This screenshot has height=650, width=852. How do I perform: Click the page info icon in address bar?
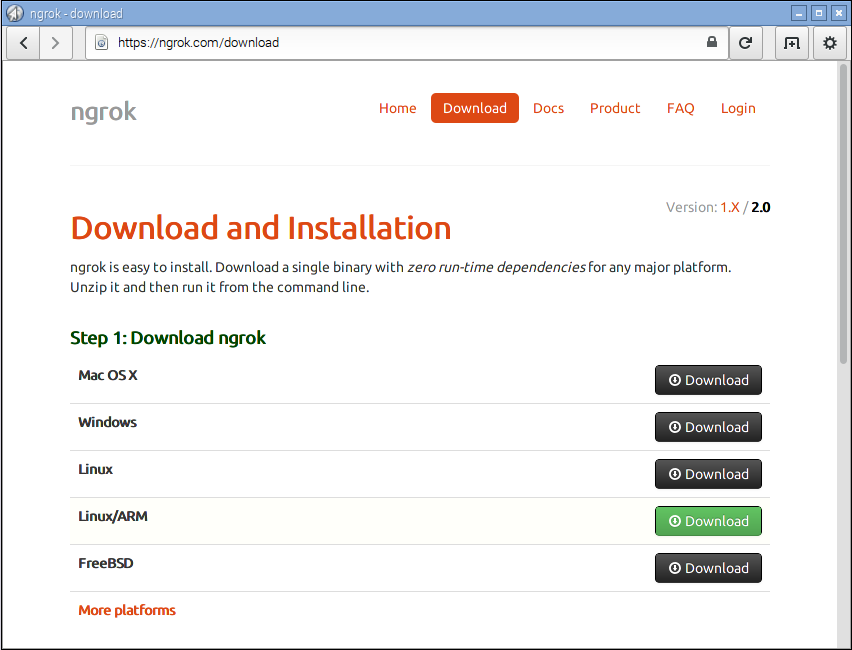(102, 42)
